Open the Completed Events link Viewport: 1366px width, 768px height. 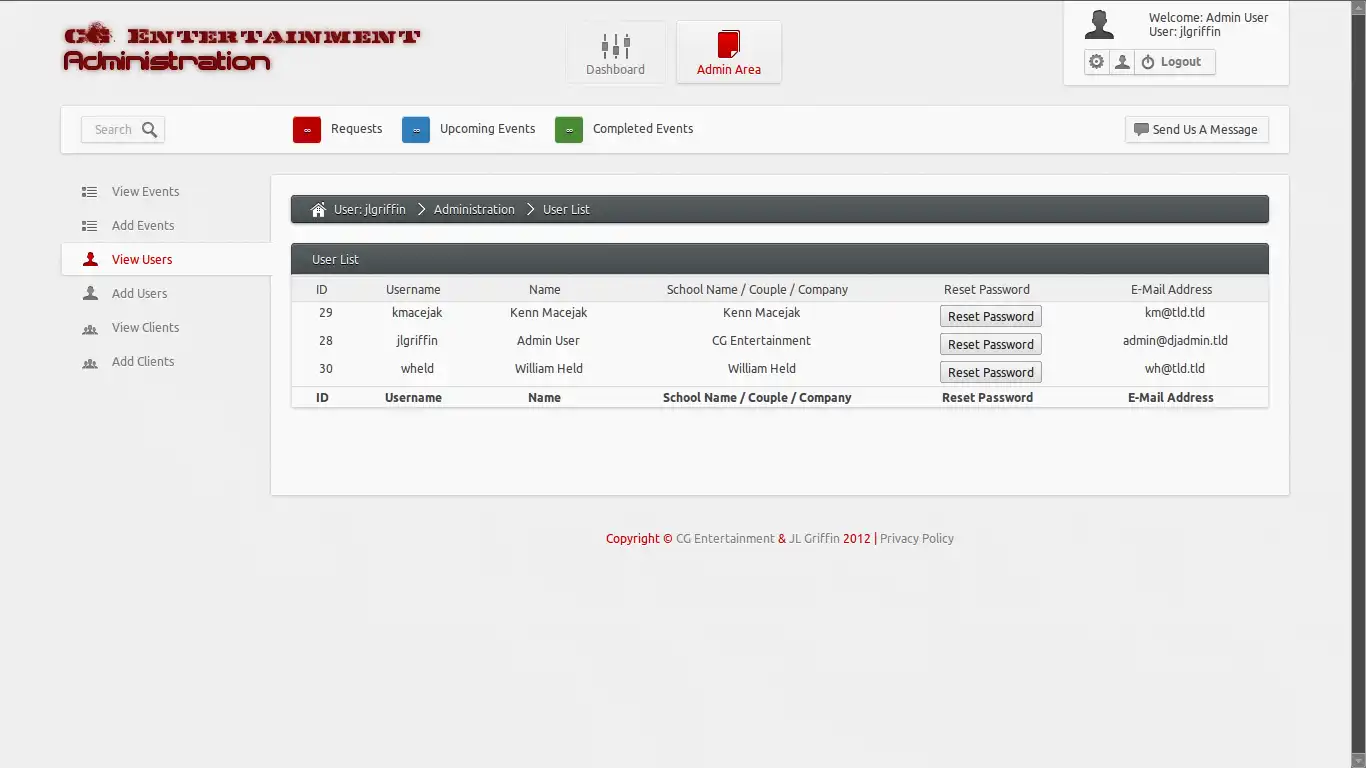[x=643, y=129]
